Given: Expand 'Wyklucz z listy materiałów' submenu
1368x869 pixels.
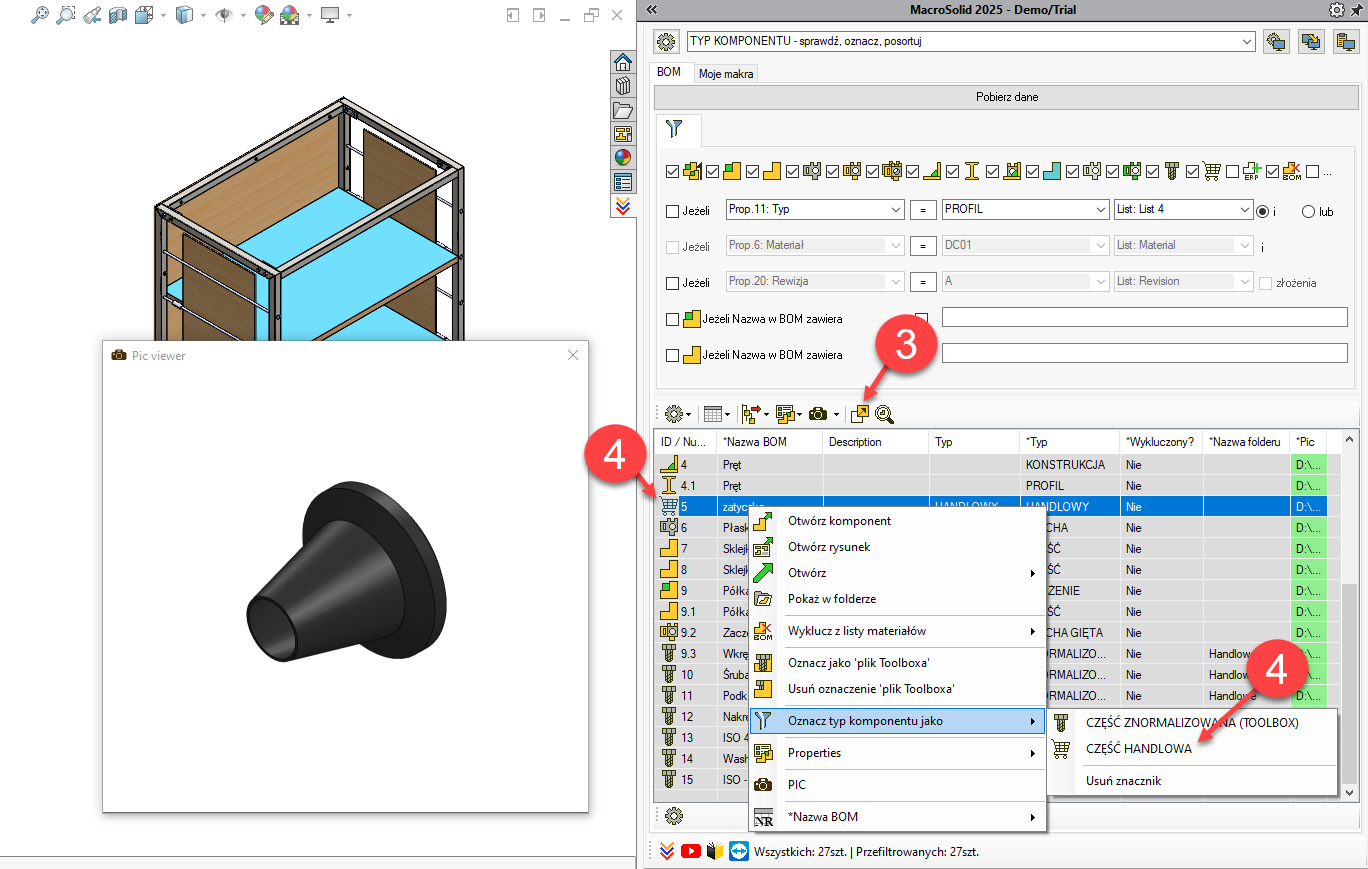Looking at the screenshot, I should pyautogui.click(x=898, y=631).
